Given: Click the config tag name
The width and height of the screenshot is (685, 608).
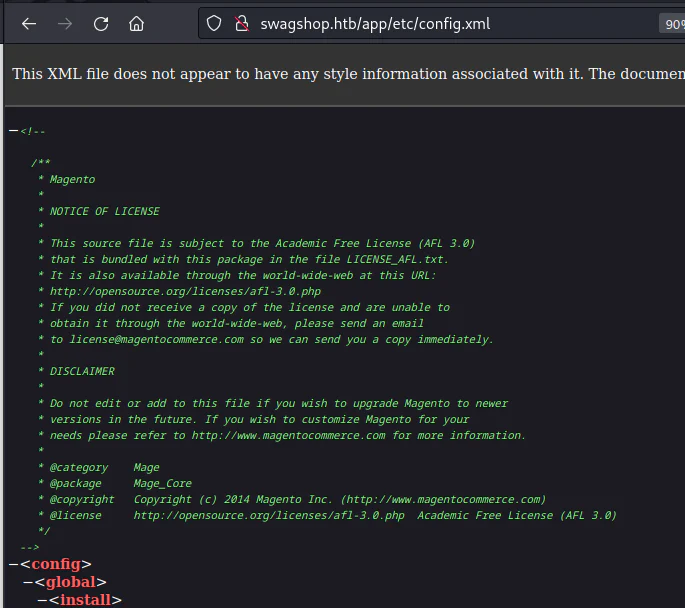Looking at the screenshot, I should (x=56, y=564).
